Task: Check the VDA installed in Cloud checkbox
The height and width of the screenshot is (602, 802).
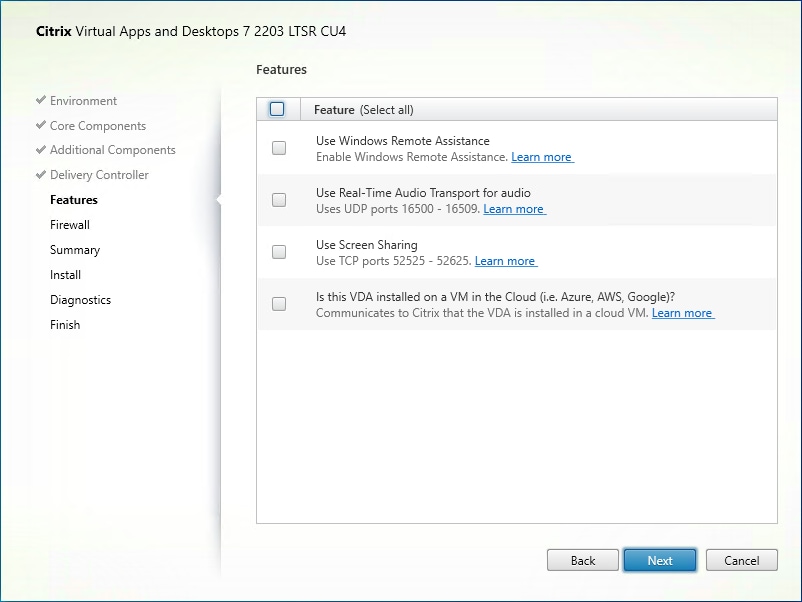Action: click(279, 304)
